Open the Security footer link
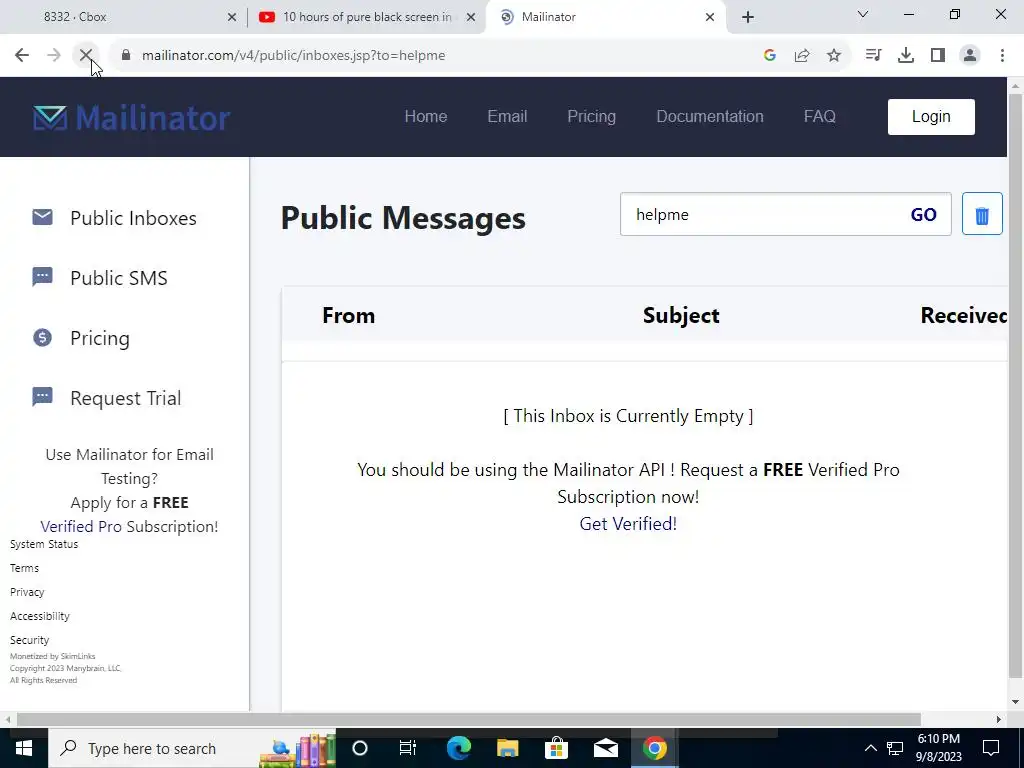 pos(29,641)
